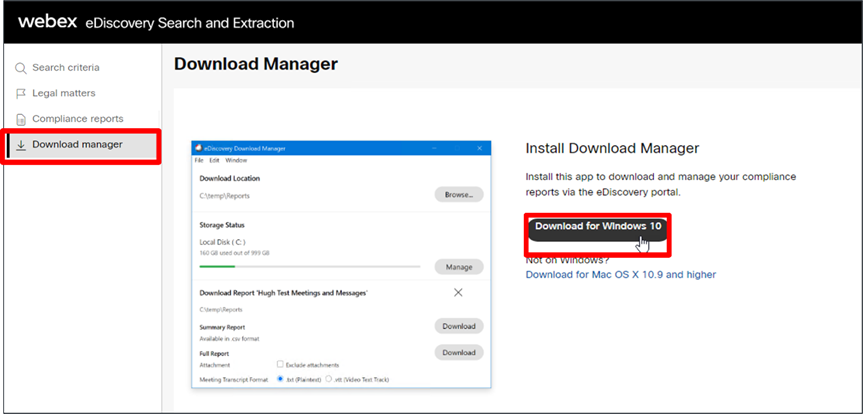Open the Window menu

[236, 160]
